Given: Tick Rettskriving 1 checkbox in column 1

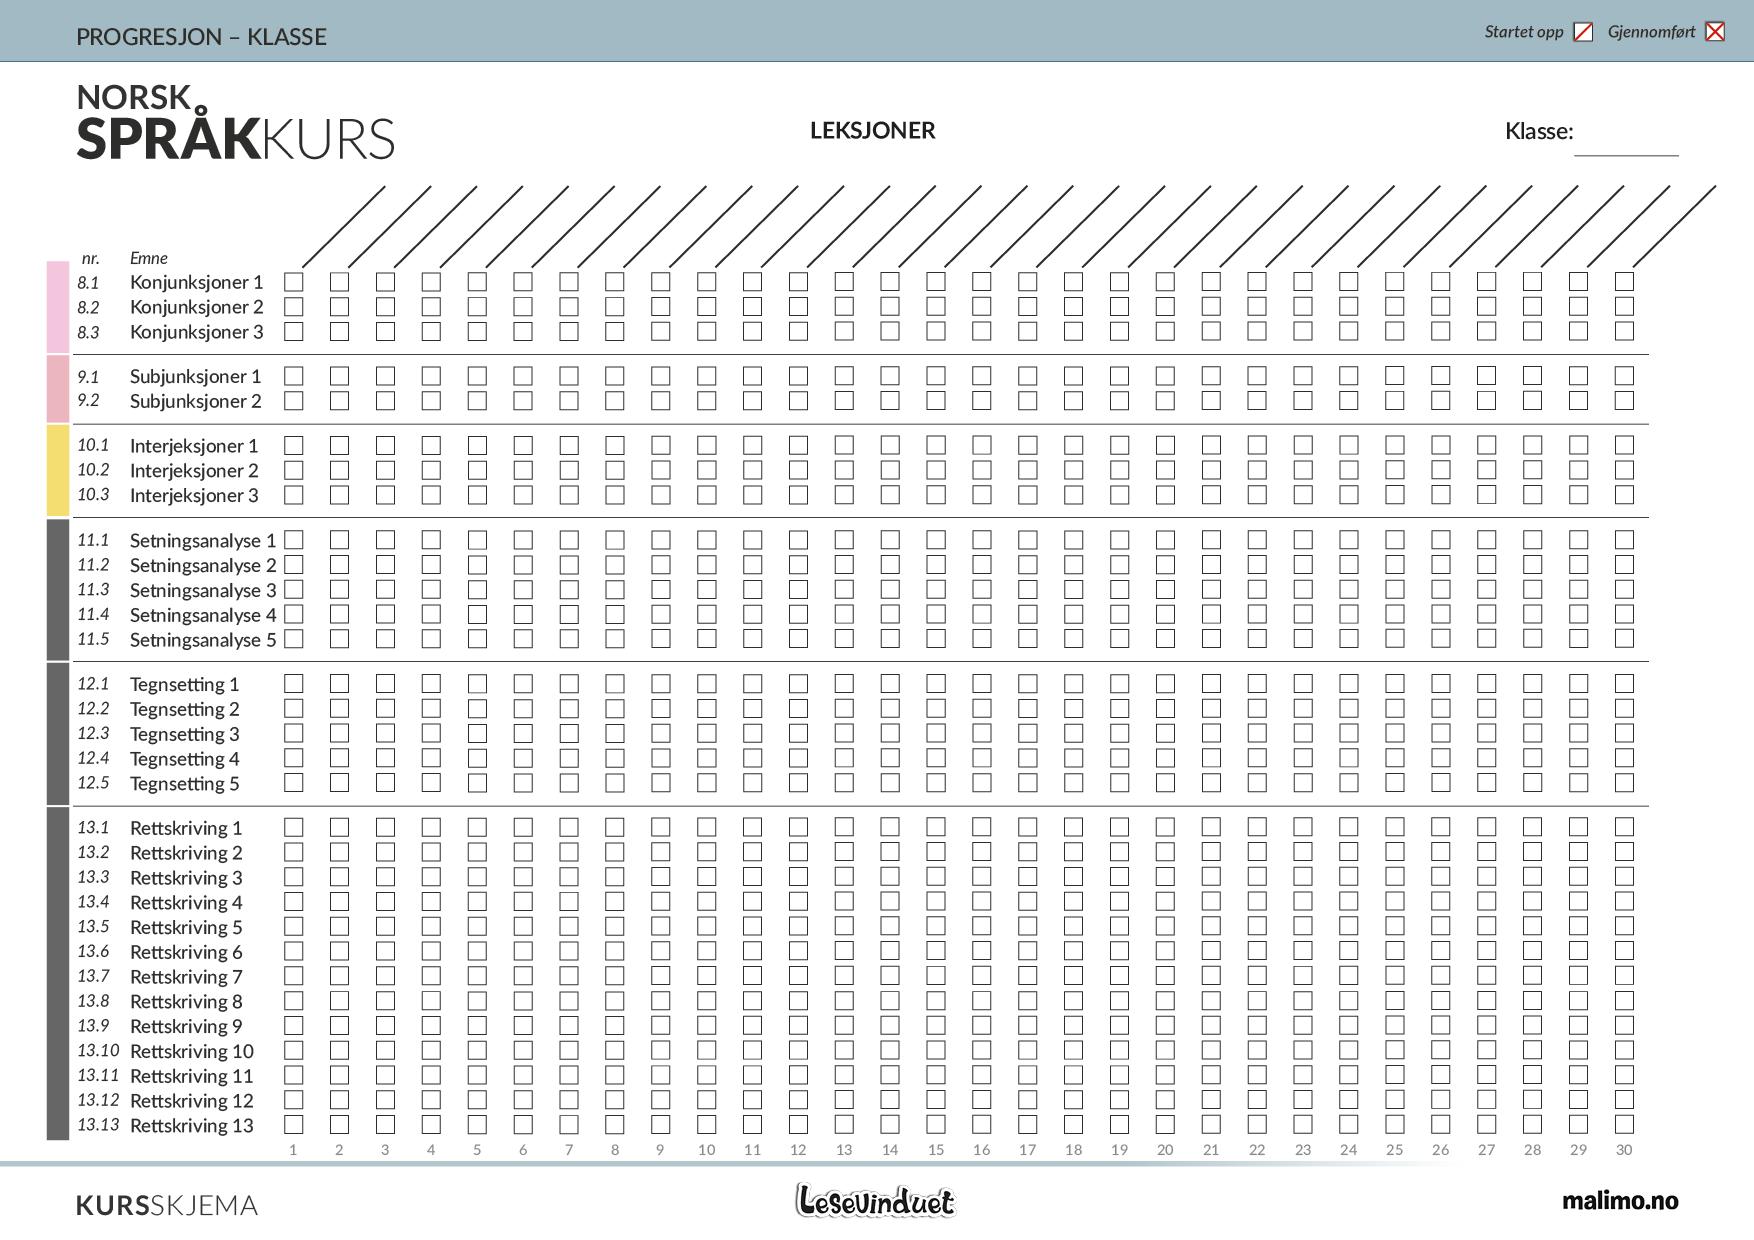Looking at the screenshot, I should [x=293, y=827].
